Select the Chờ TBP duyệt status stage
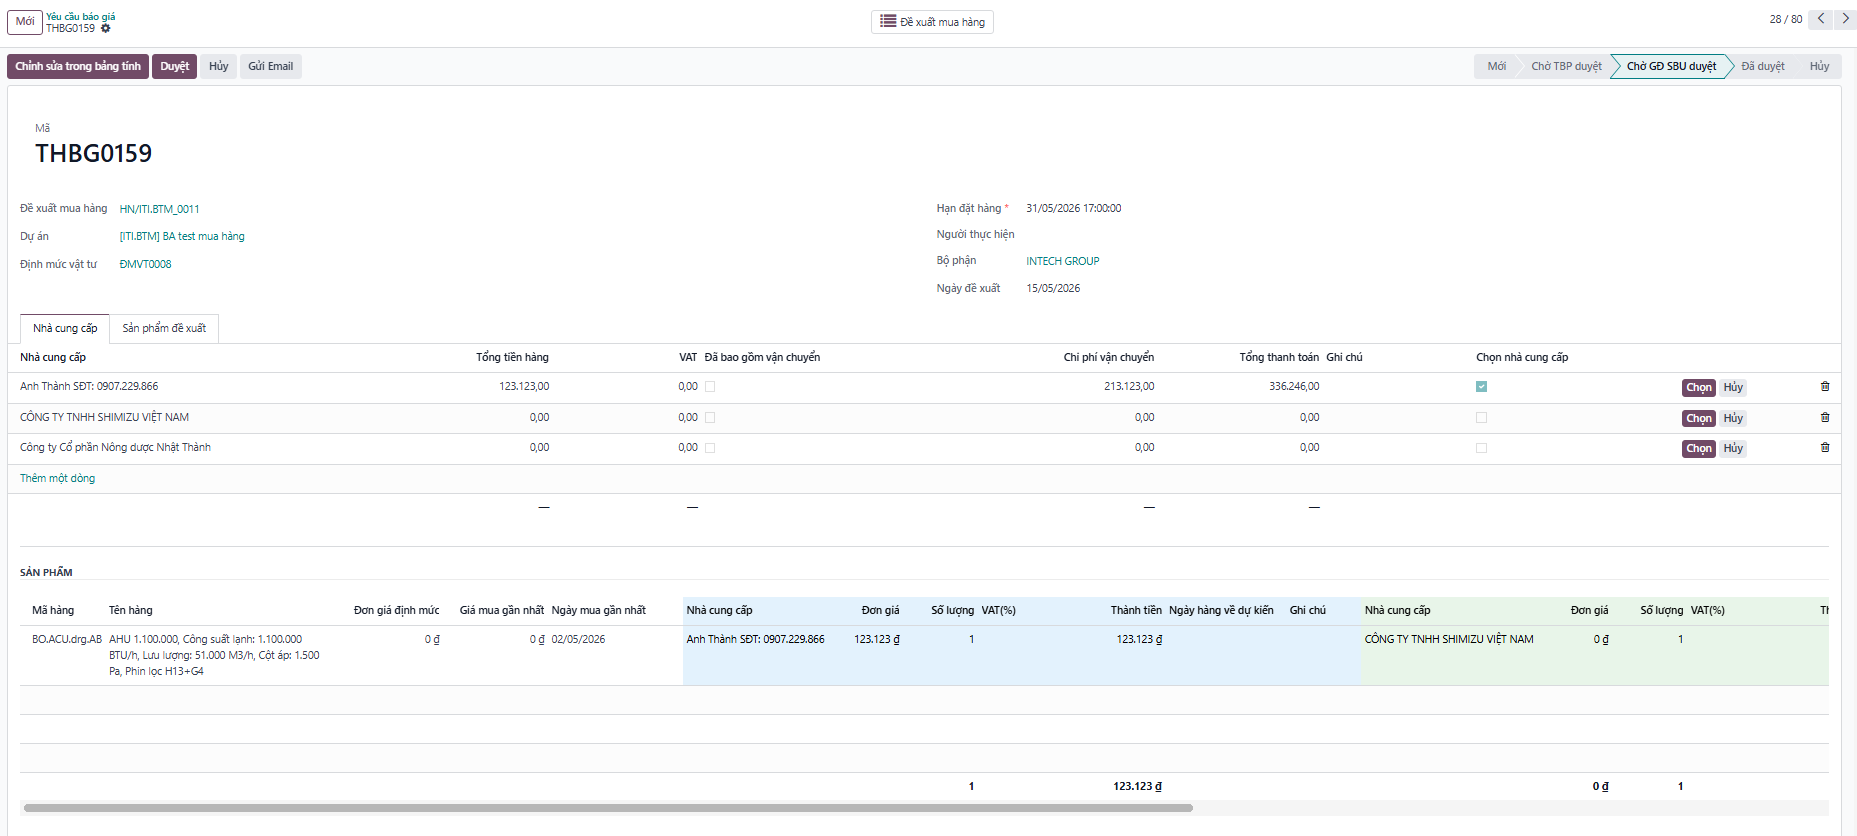1857x836 pixels. (1566, 67)
